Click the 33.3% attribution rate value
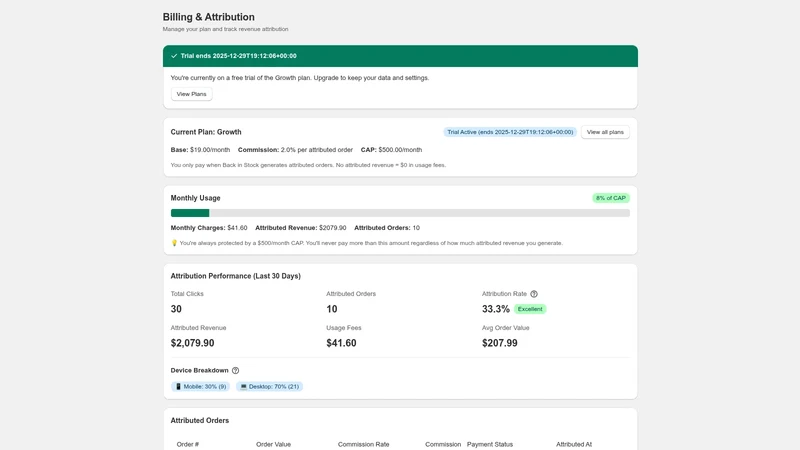 point(496,309)
